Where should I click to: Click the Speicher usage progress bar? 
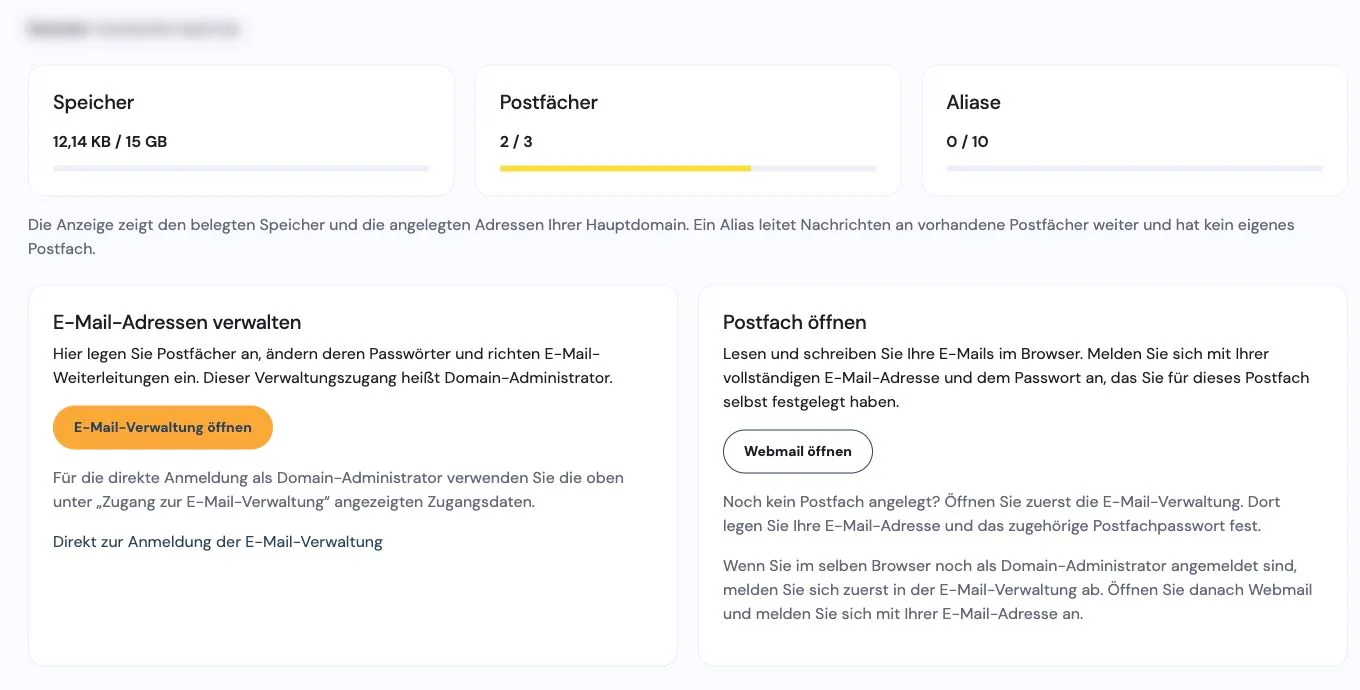(x=241, y=168)
